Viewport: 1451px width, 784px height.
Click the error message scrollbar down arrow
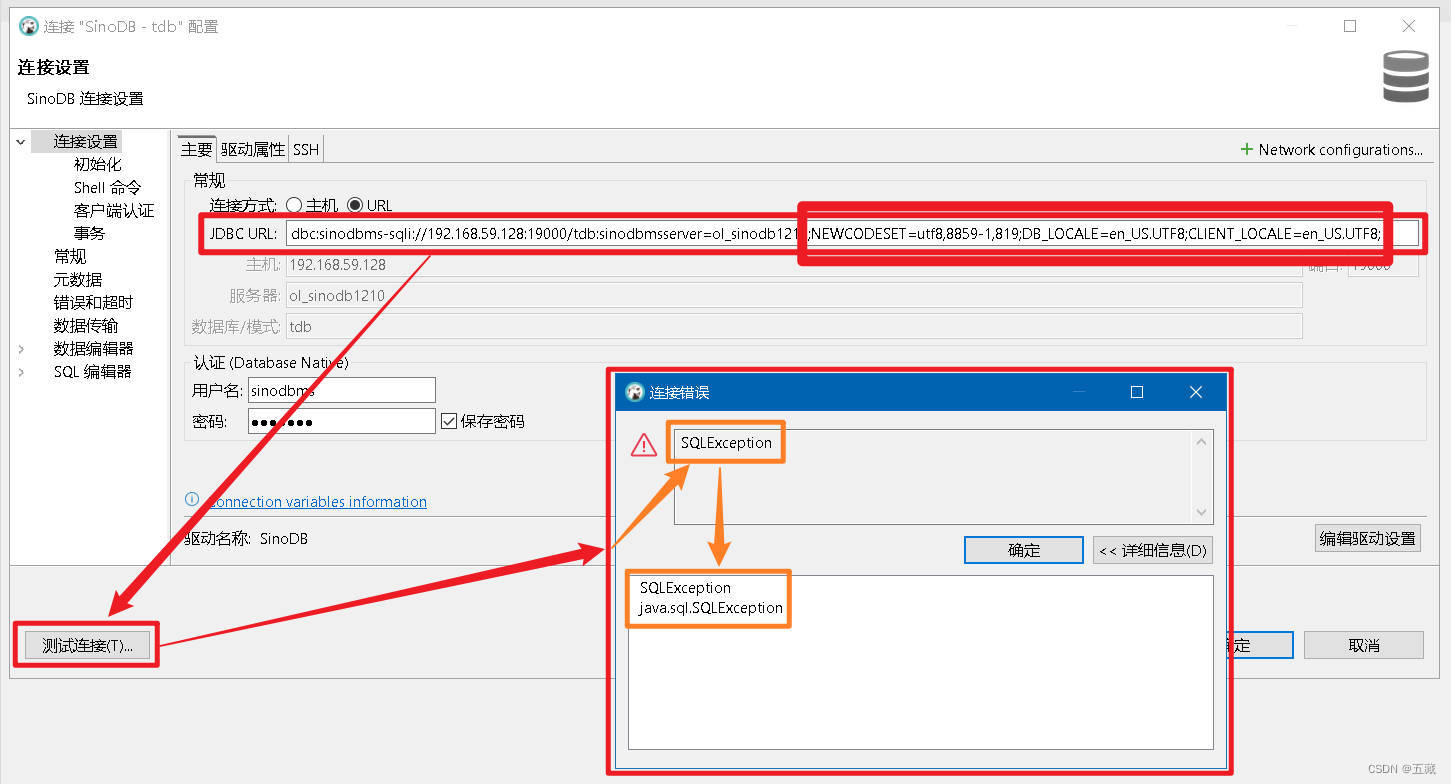click(1202, 512)
